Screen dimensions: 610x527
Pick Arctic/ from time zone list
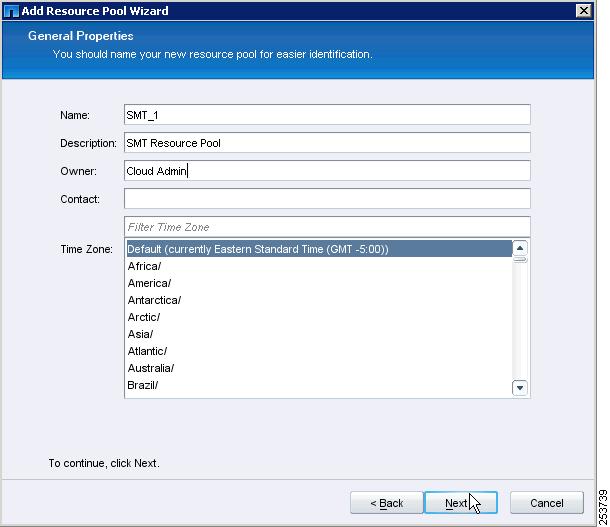coord(319,317)
